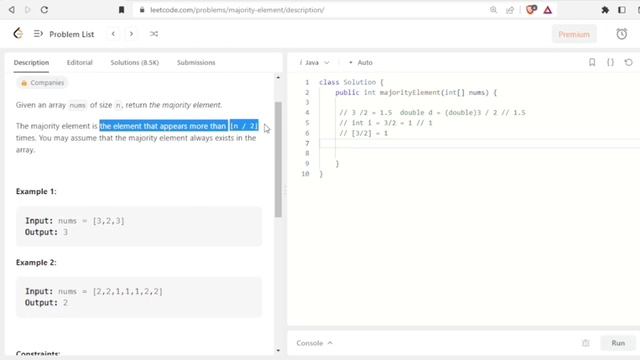Go back with the browser back arrow

pos(12,10)
